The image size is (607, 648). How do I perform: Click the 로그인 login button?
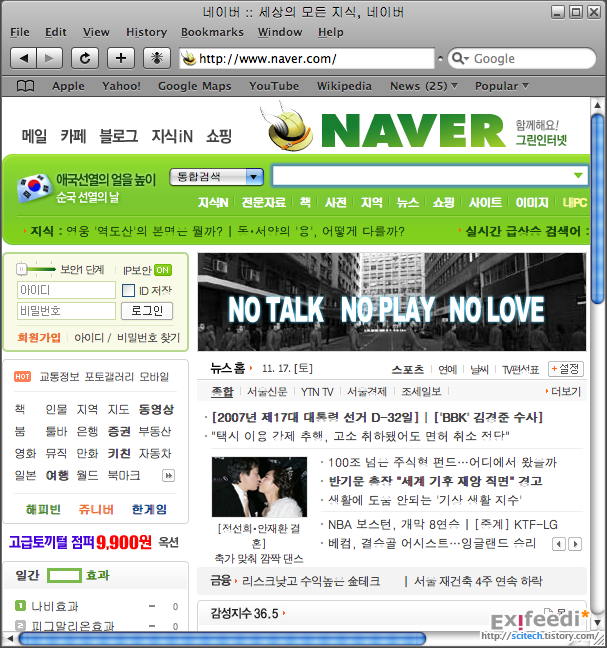point(147,311)
